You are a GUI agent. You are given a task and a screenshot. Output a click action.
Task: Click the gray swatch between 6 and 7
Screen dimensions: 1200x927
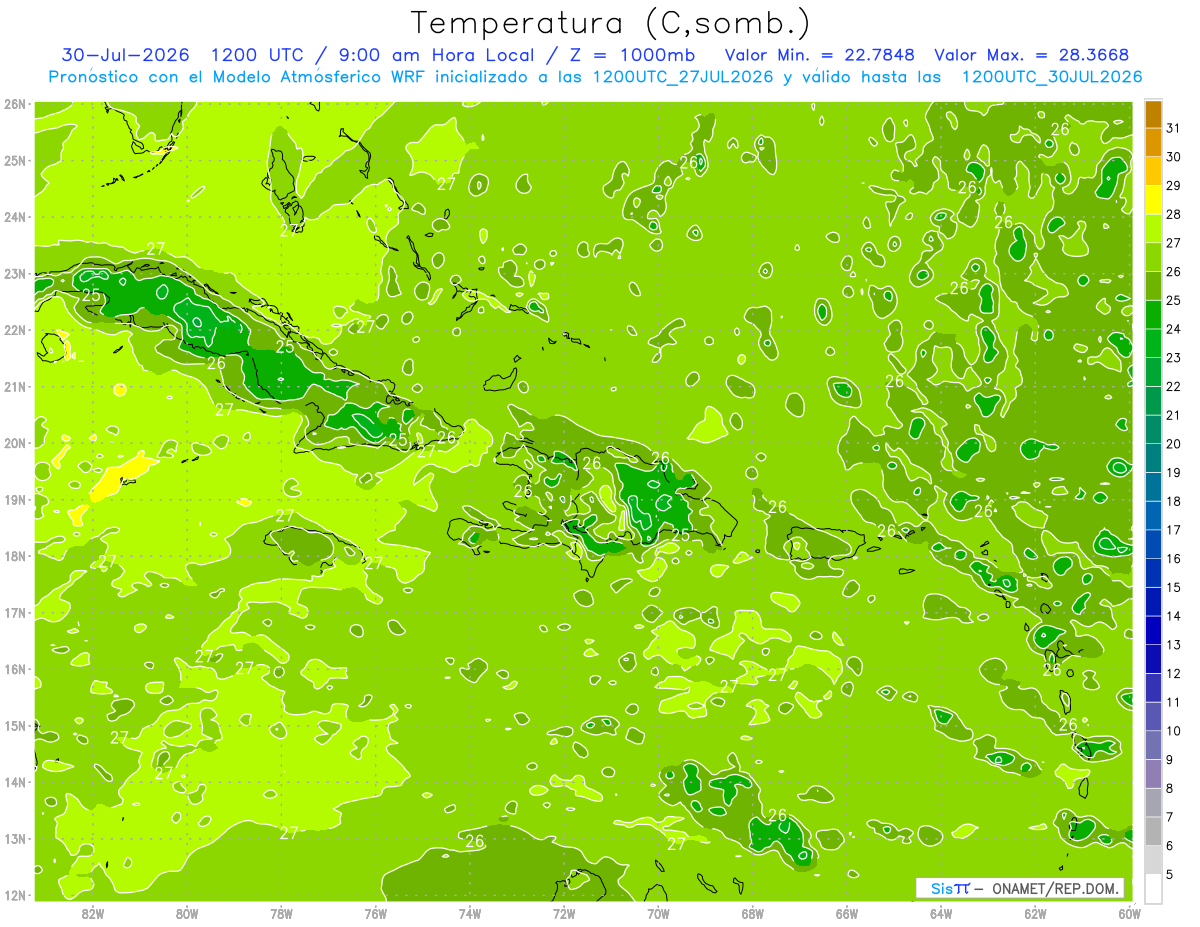[1153, 832]
